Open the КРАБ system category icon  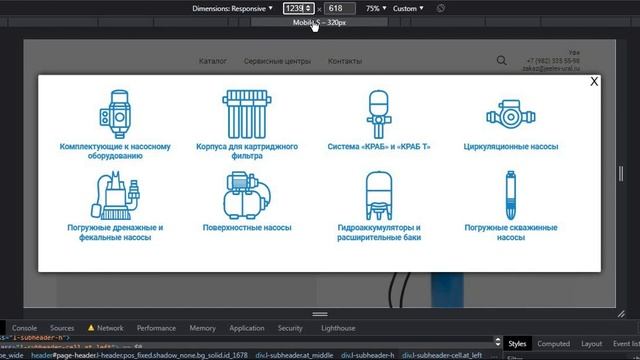pos(379,114)
